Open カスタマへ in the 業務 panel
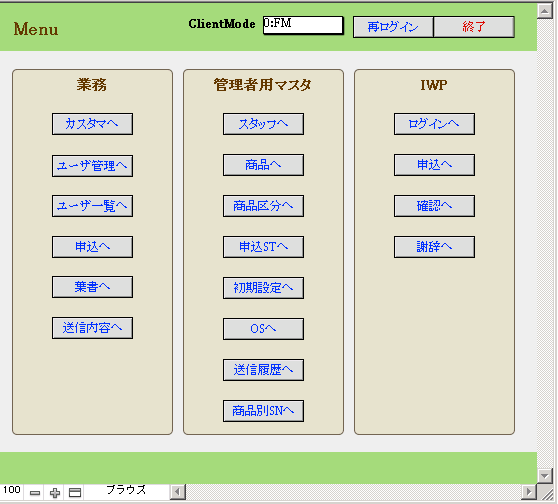This screenshot has height=504, width=558. pos(92,124)
